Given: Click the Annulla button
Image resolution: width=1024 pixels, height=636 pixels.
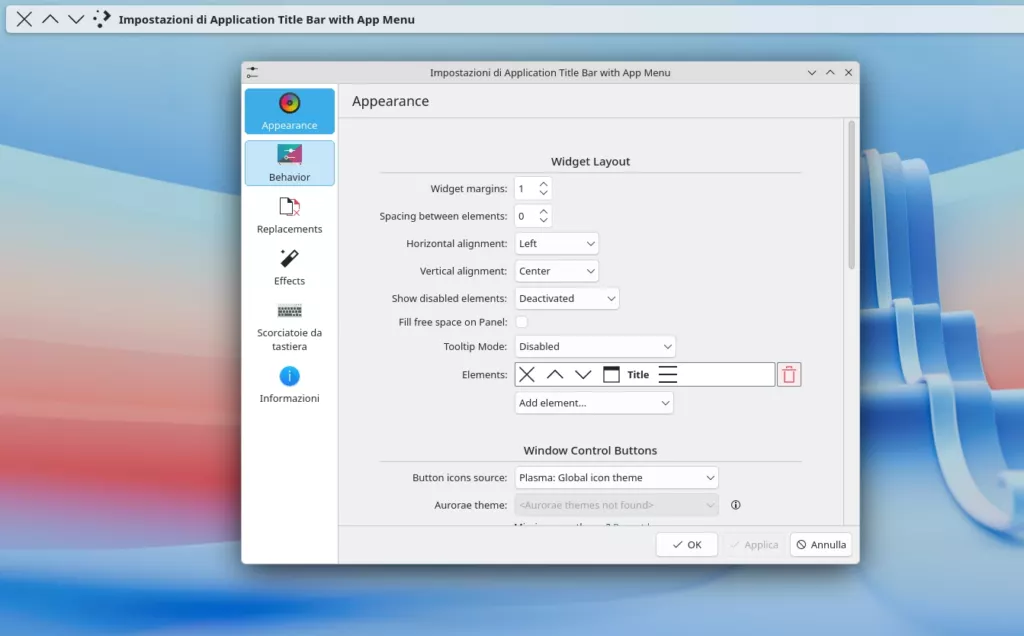Looking at the screenshot, I should [821, 545].
